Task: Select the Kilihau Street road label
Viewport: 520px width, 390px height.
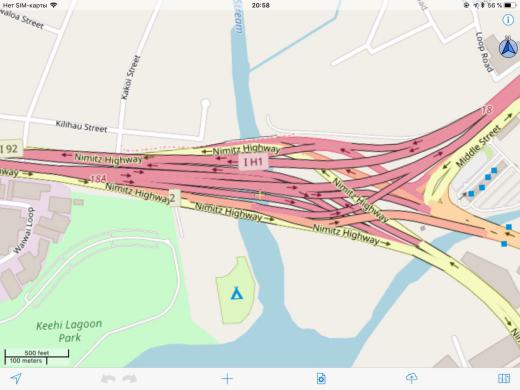Action: coord(81,126)
